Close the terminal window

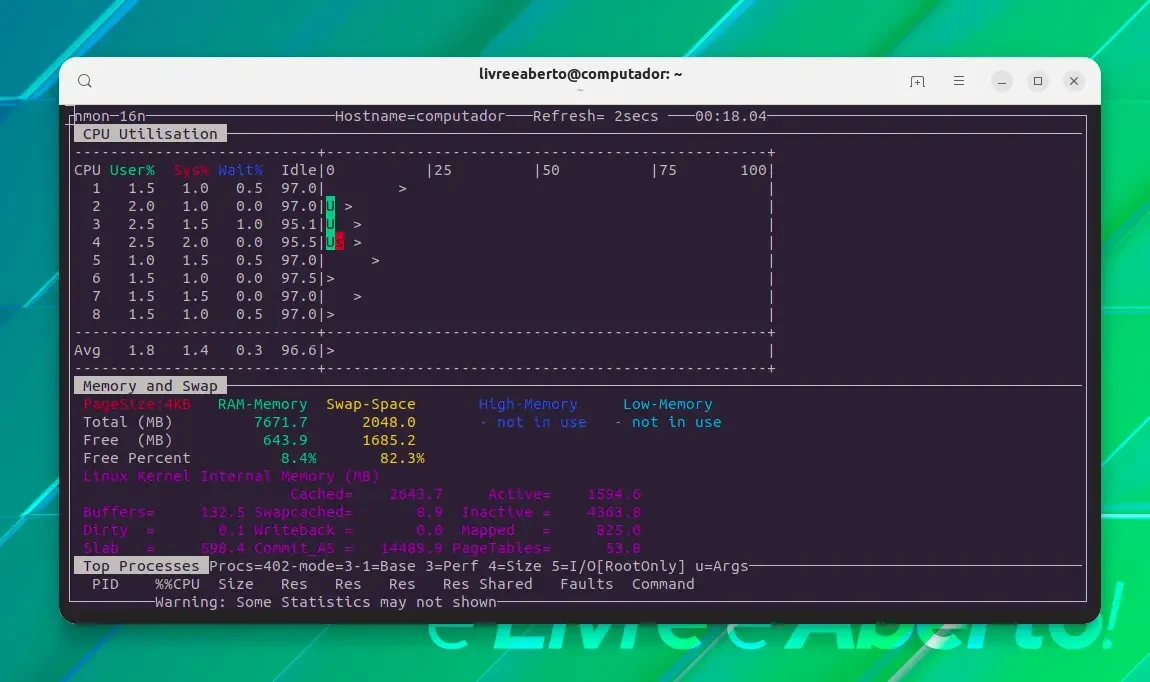[1074, 81]
